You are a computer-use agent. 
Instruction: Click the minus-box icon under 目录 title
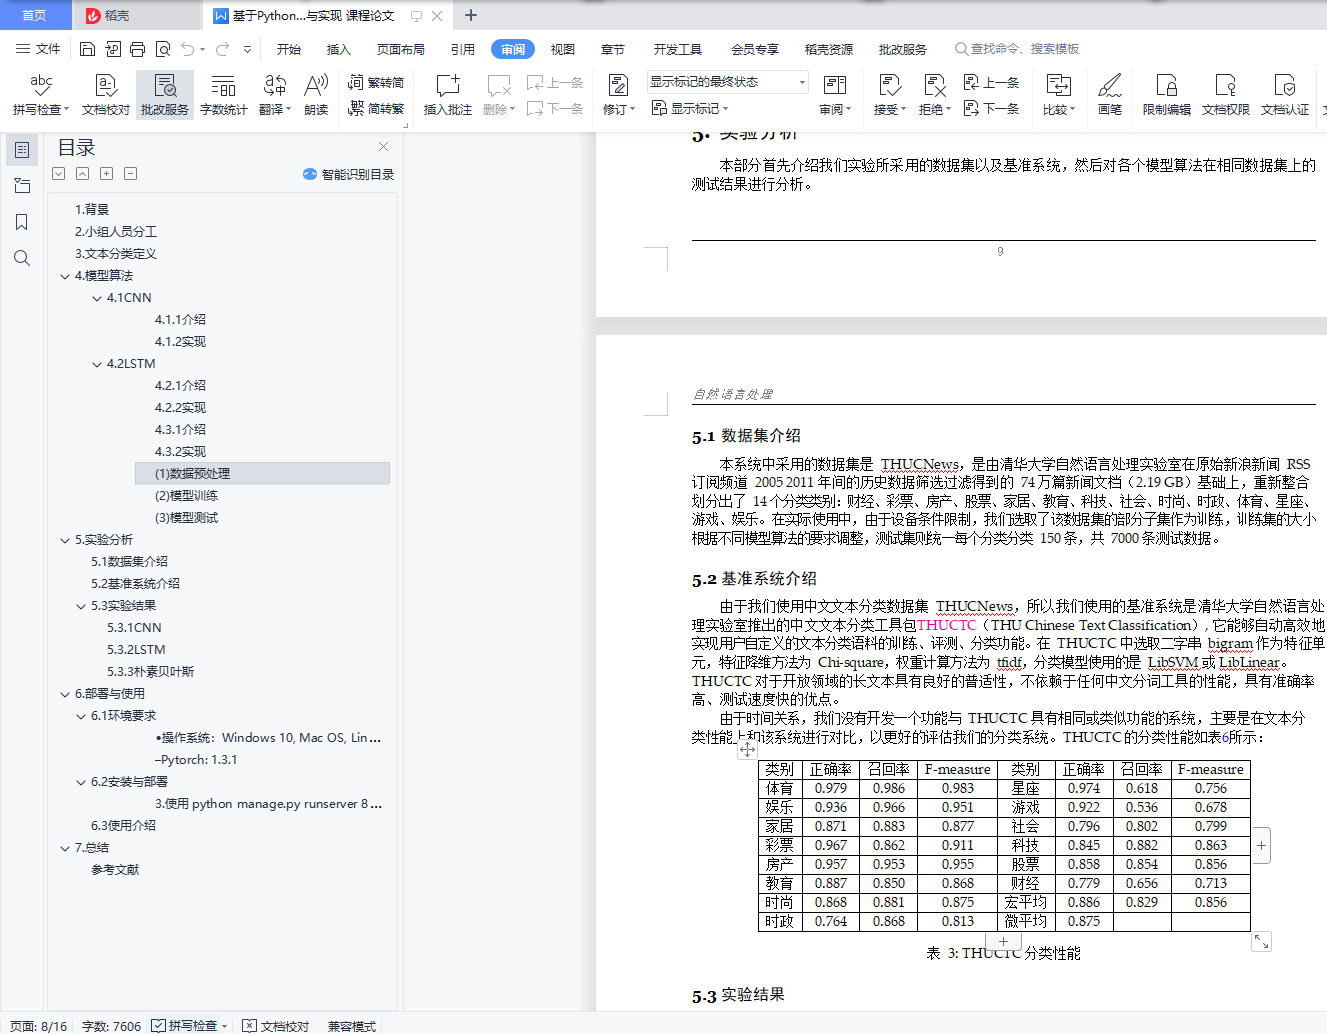coord(130,174)
